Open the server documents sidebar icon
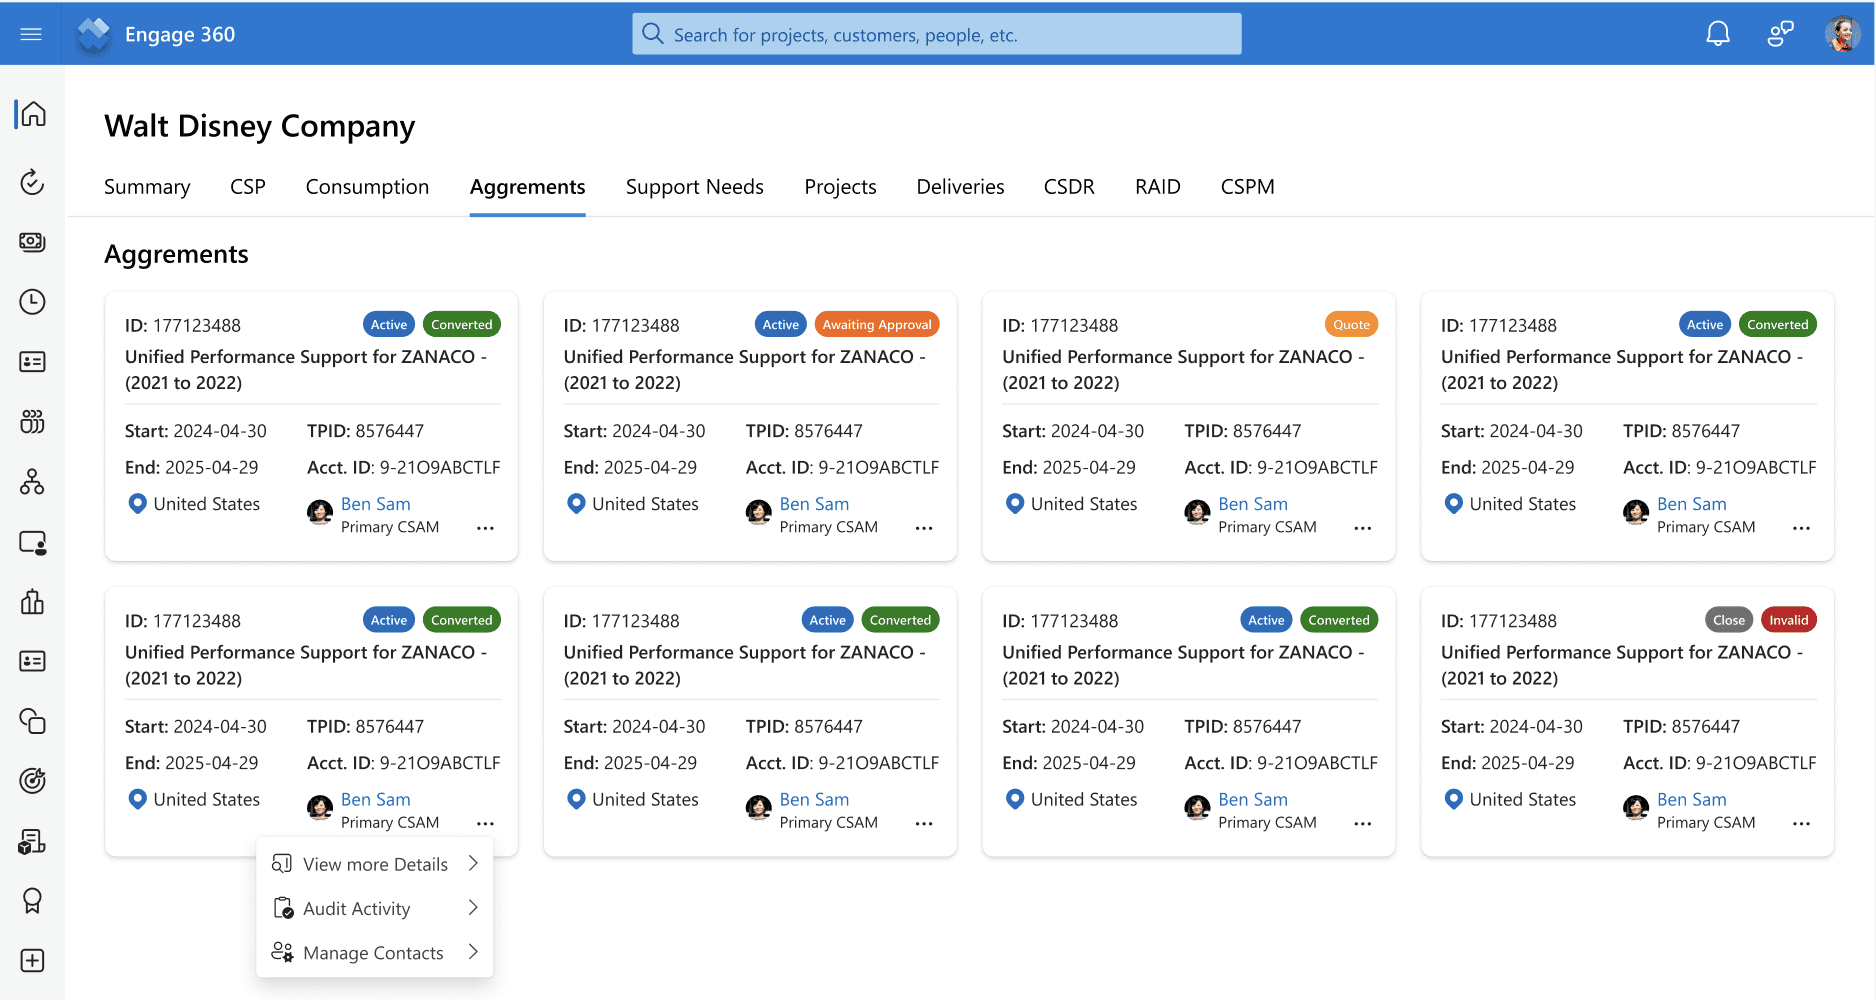 [x=32, y=842]
